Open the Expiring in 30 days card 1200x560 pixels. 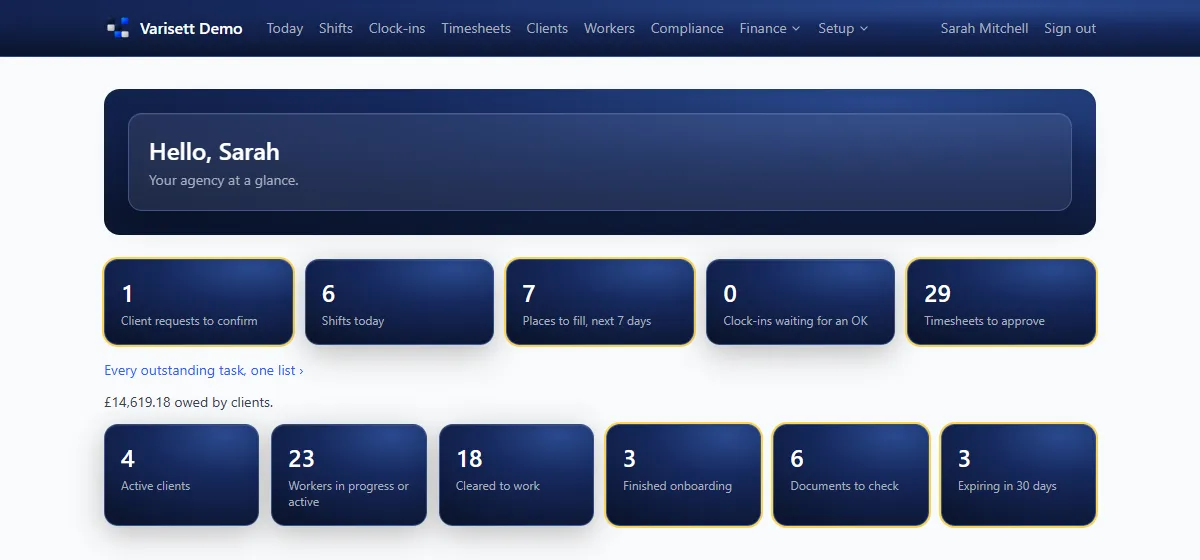(1018, 475)
